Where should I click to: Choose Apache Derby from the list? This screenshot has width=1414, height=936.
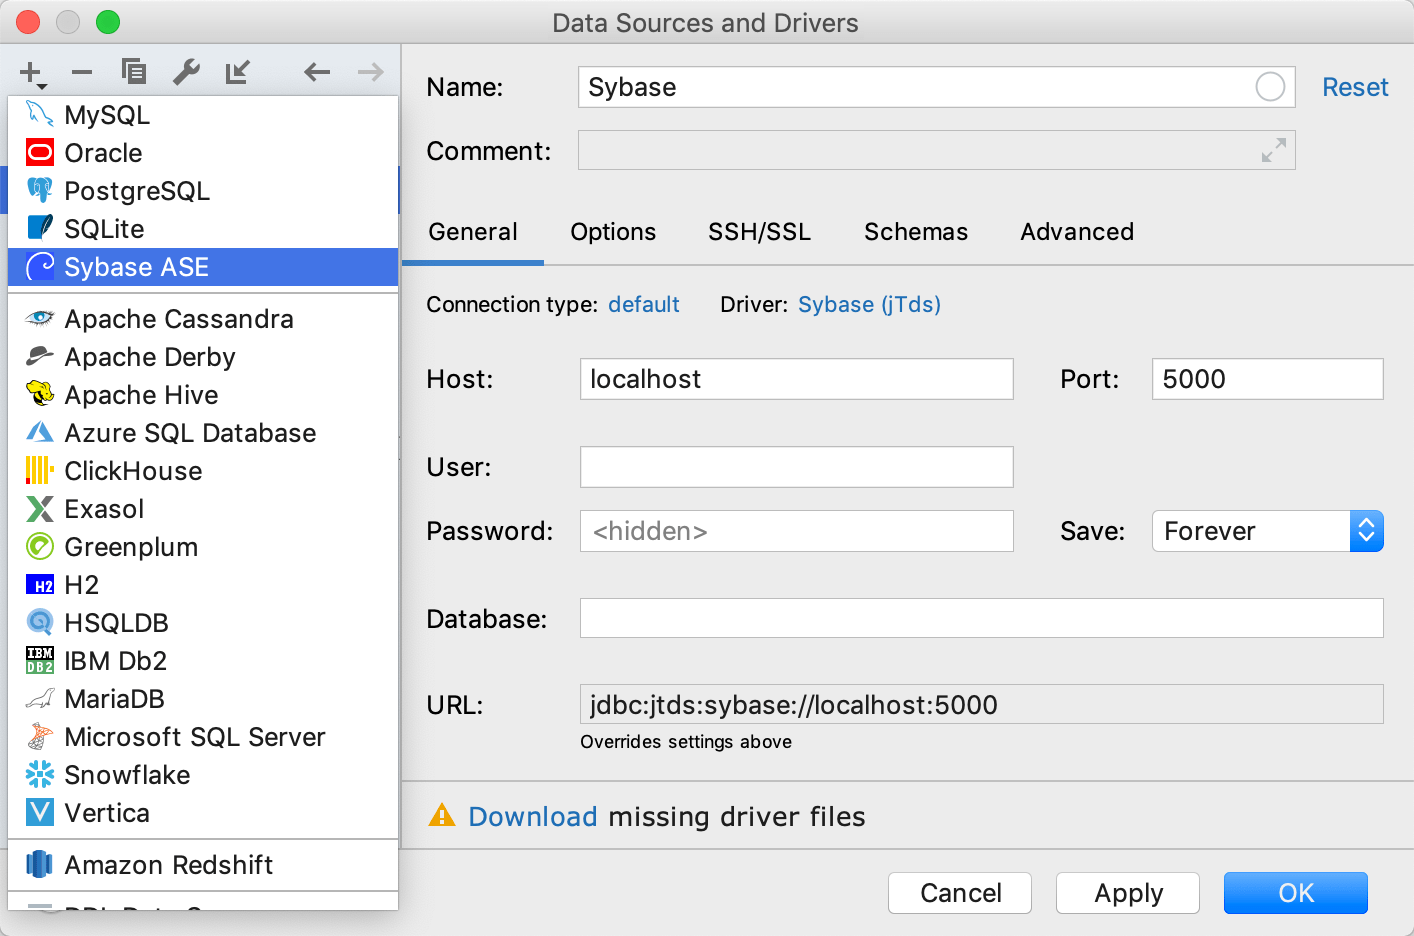[x=203, y=357]
